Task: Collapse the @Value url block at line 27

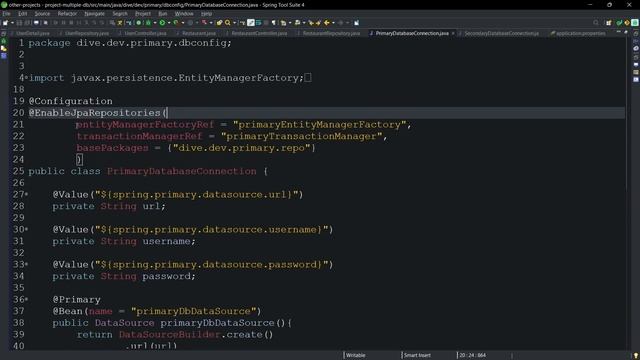Action: coord(27,194)
